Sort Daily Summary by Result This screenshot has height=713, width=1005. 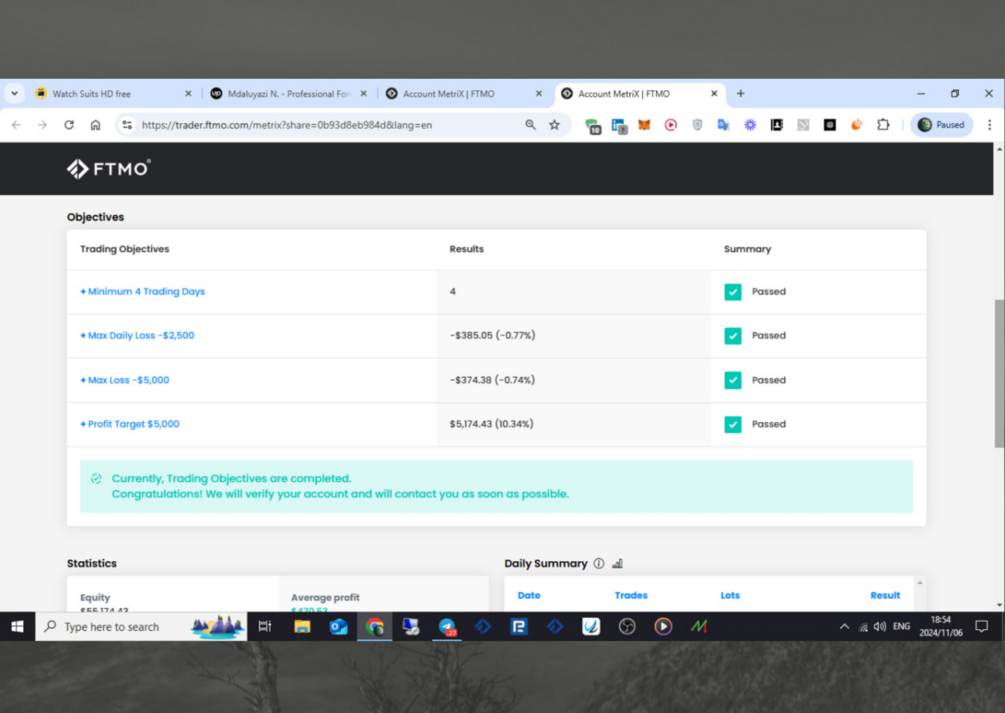pyautogui.click(x=885, y=596)
